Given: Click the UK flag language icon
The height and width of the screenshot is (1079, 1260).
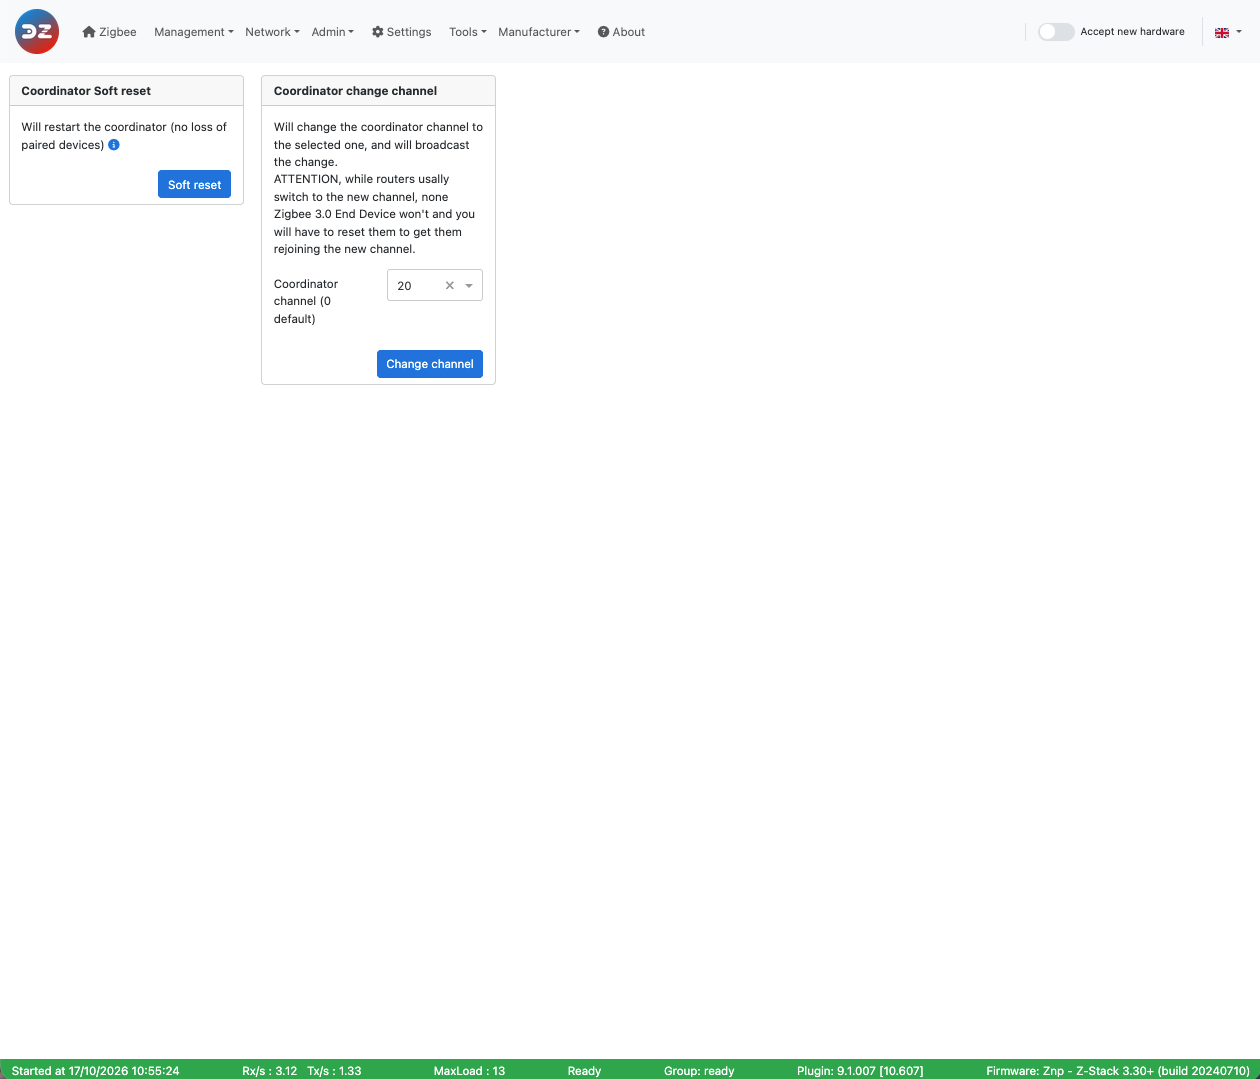Looking at the screenshot, I should [x=1222, y=32].
